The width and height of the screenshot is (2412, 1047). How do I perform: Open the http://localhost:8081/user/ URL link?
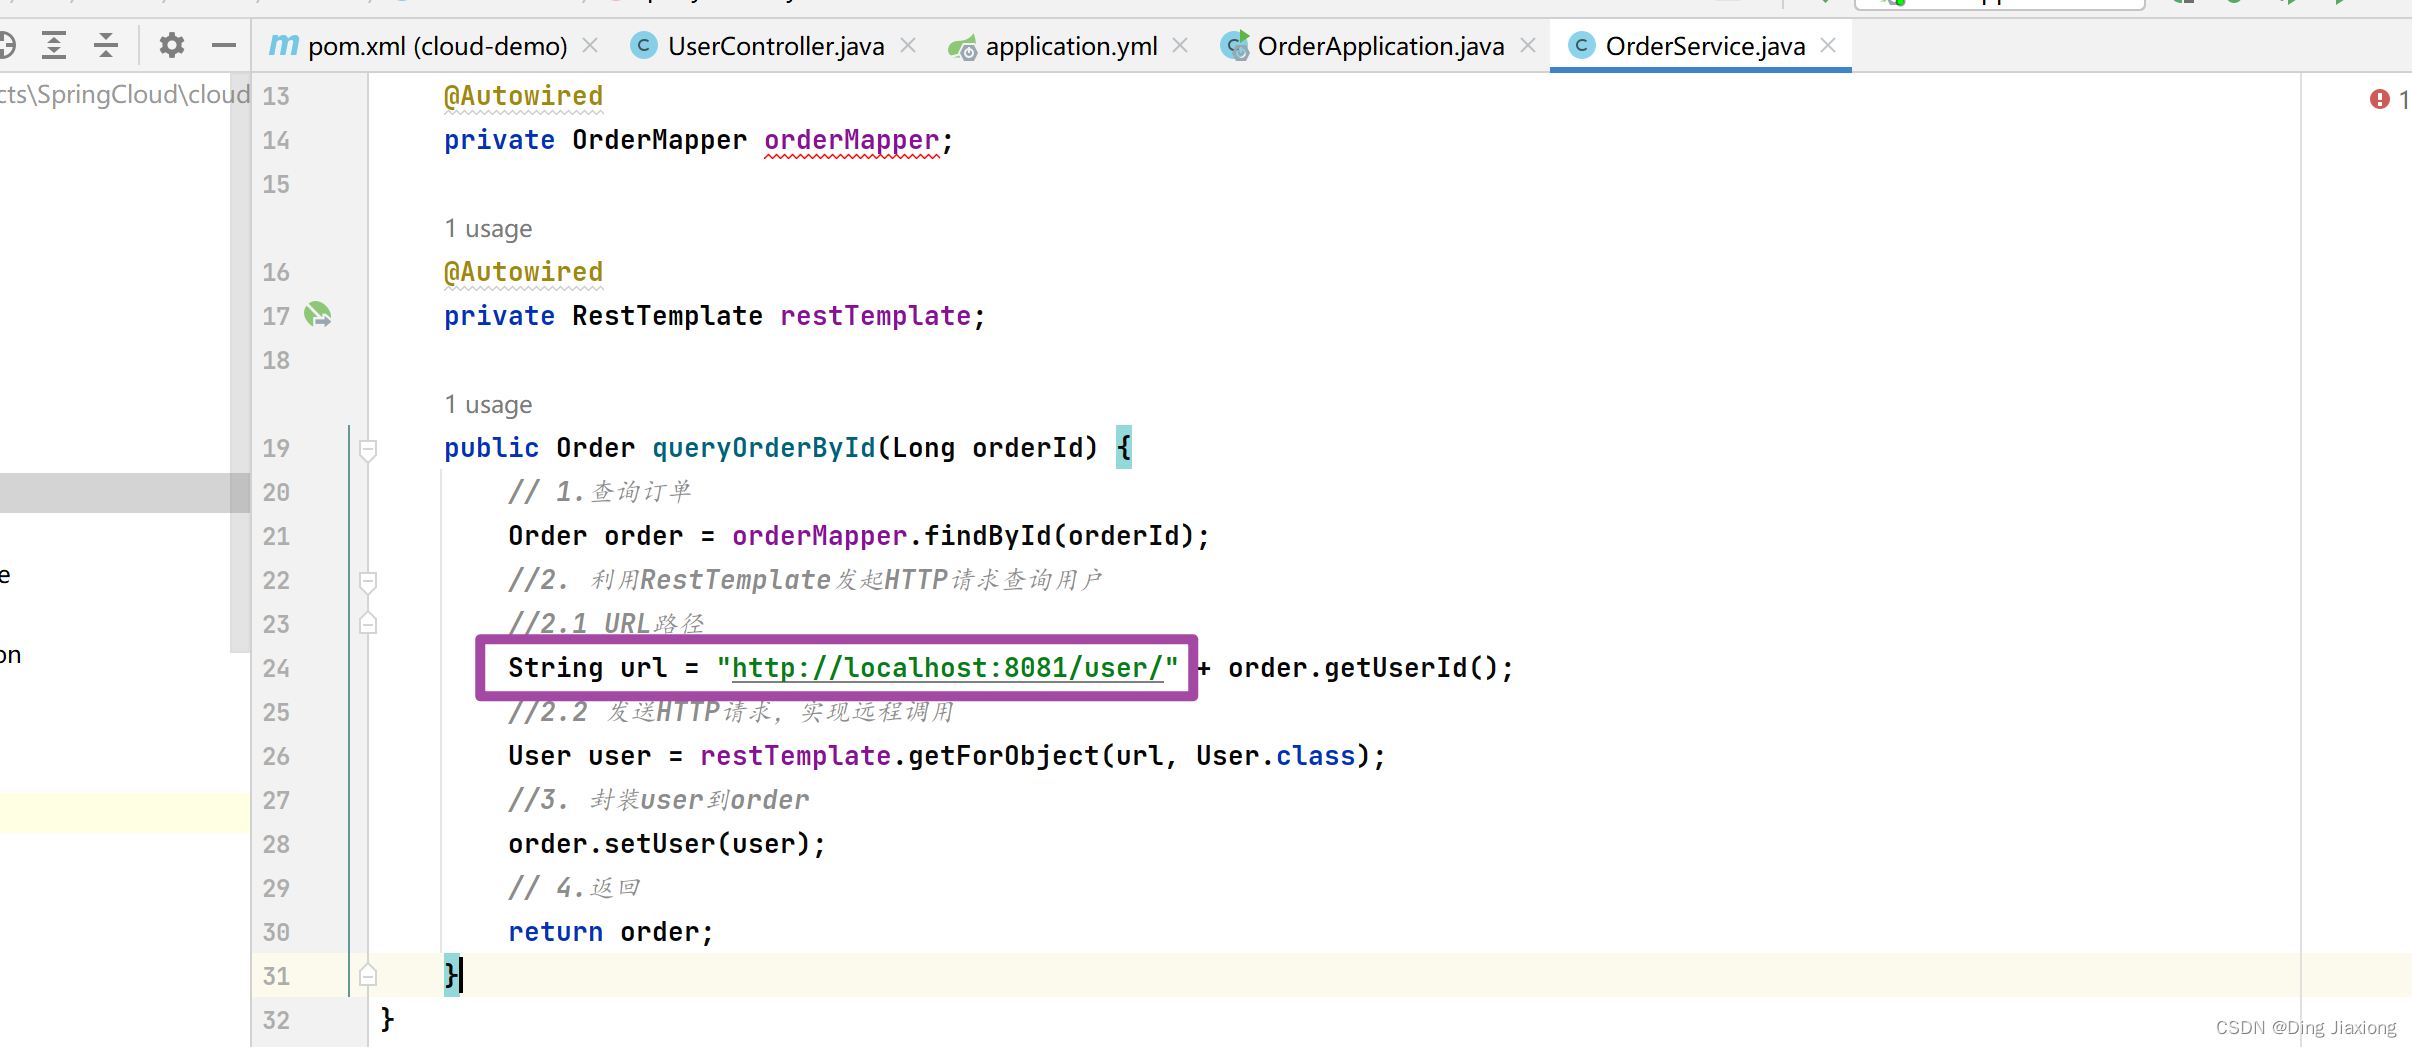click(x=947, y=668)
